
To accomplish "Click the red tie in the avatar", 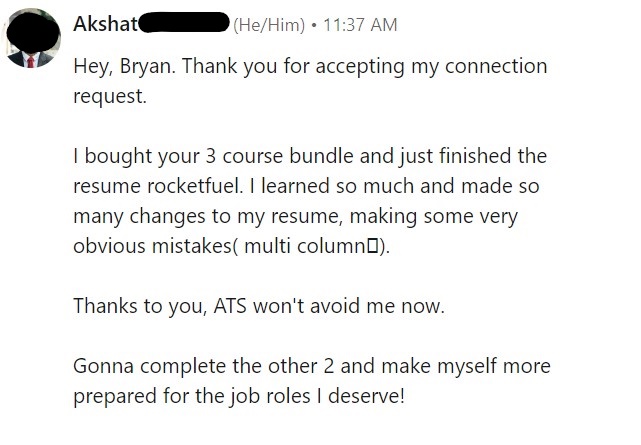I will pos(31,62).
